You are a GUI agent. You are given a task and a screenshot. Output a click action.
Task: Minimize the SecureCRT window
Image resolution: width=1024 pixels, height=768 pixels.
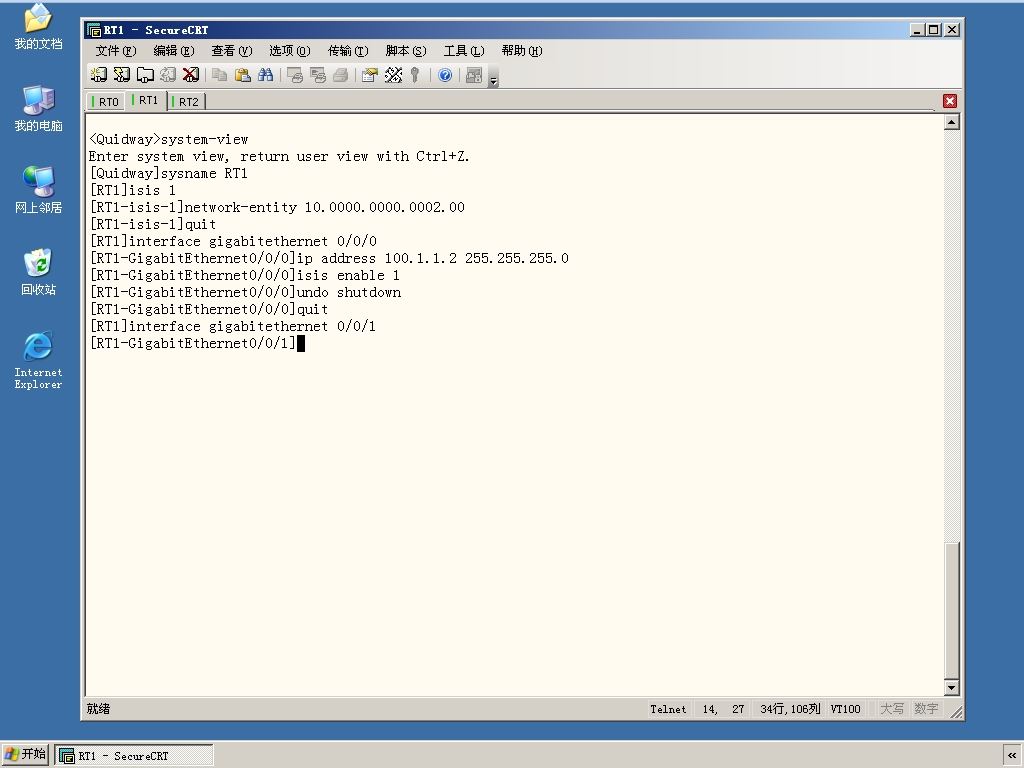918,30
